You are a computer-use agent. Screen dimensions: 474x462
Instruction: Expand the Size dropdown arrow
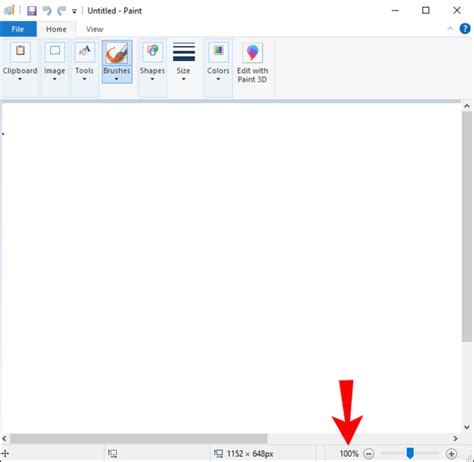coord(184,79)
